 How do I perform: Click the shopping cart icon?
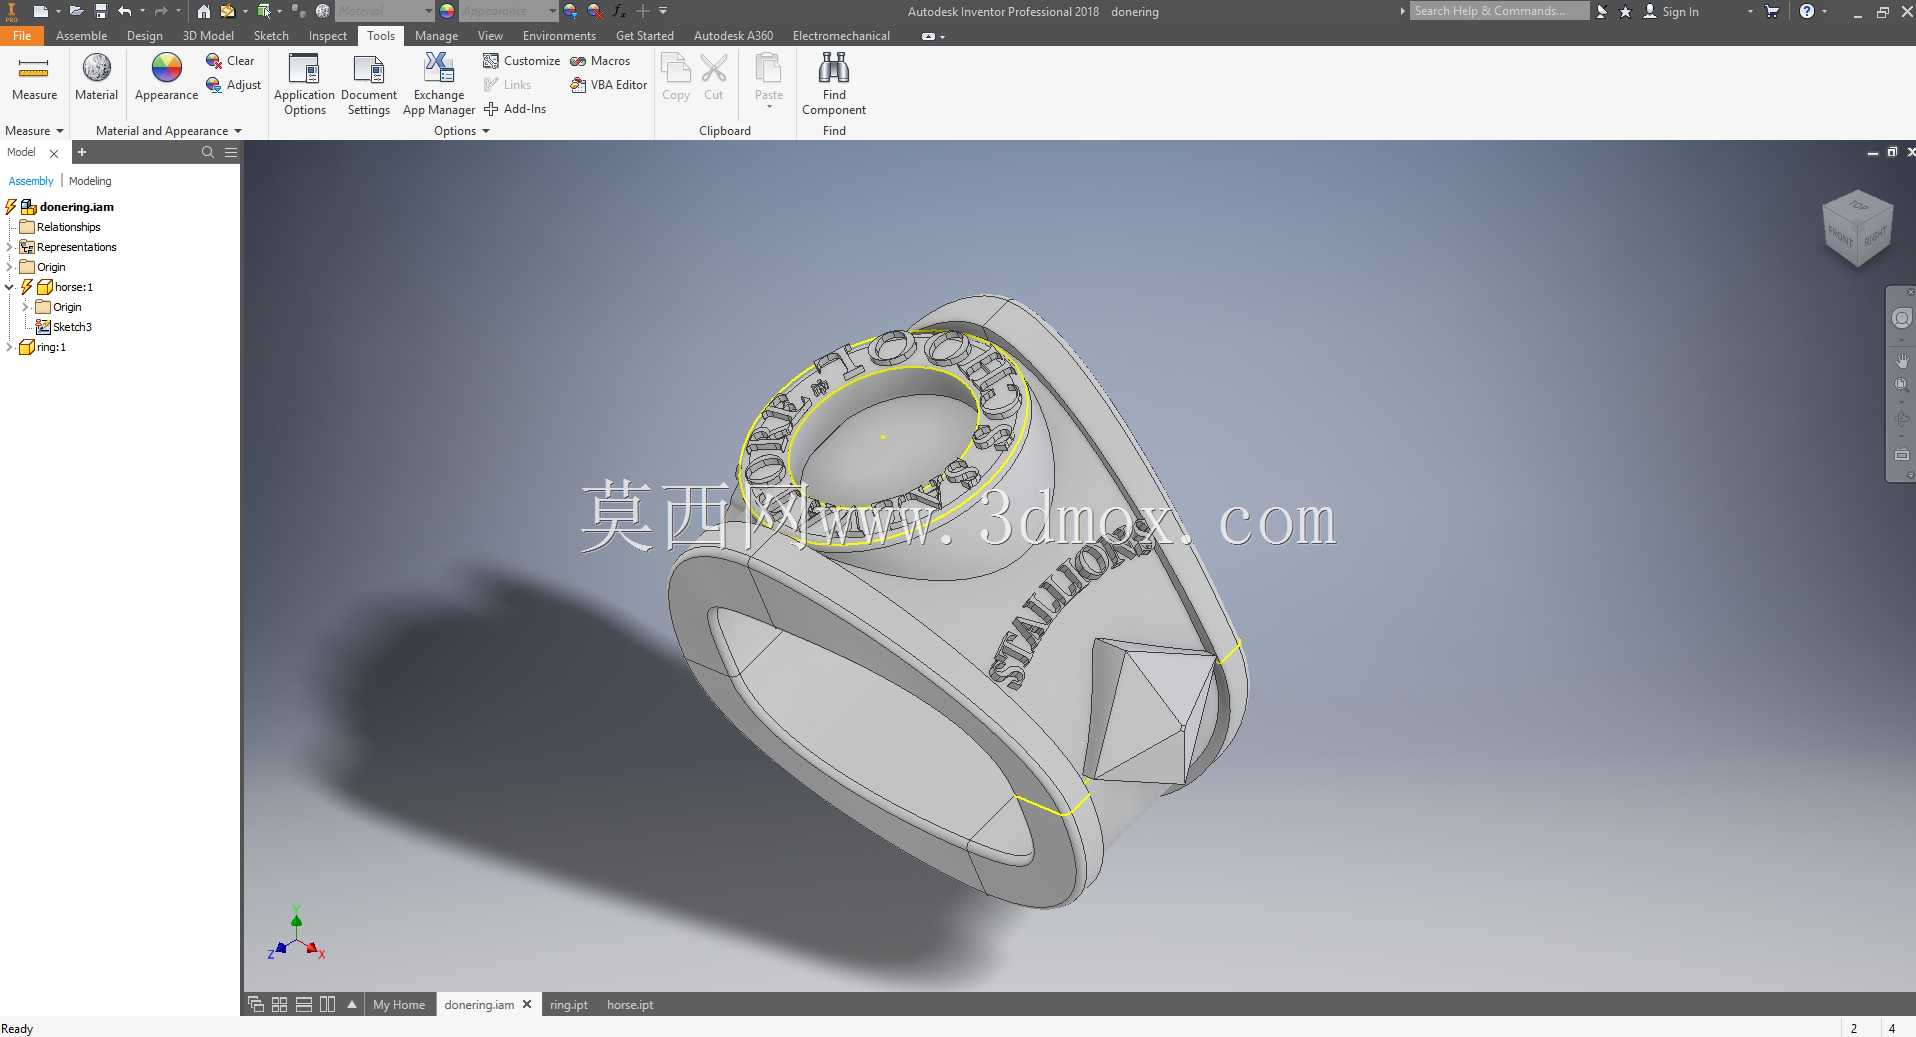point(1772,11)
